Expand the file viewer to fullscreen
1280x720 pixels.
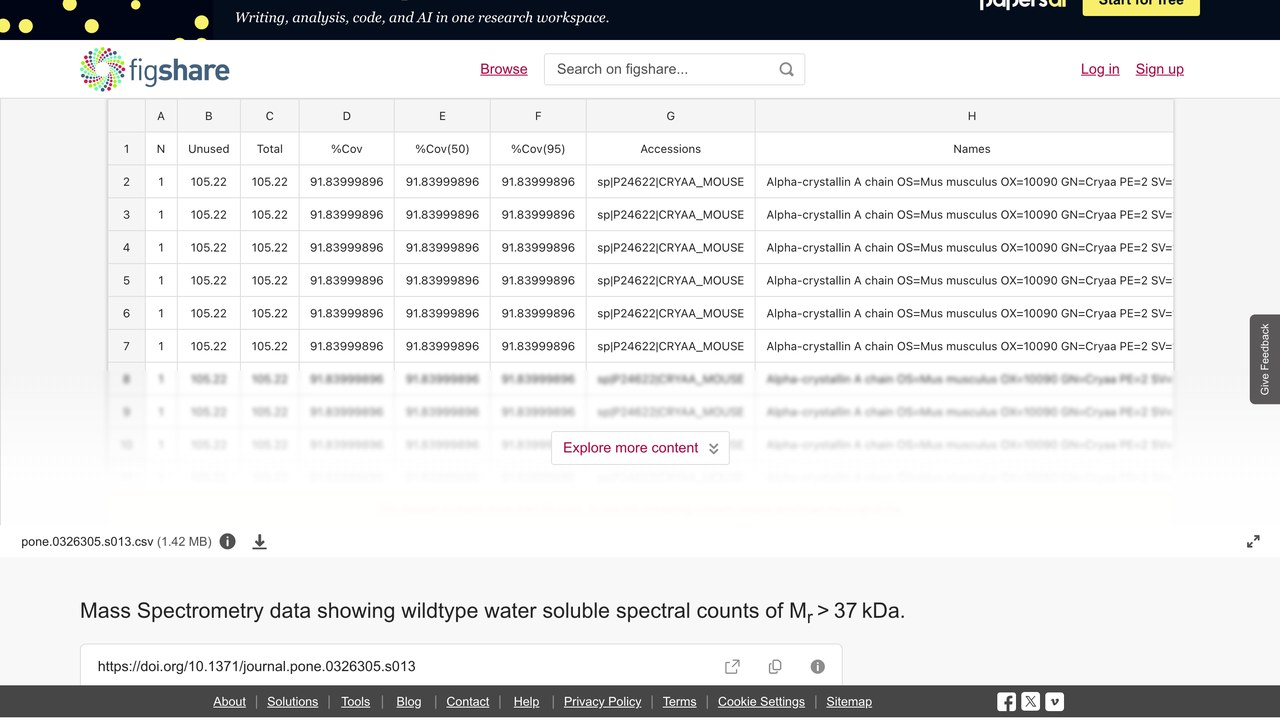1253,542
